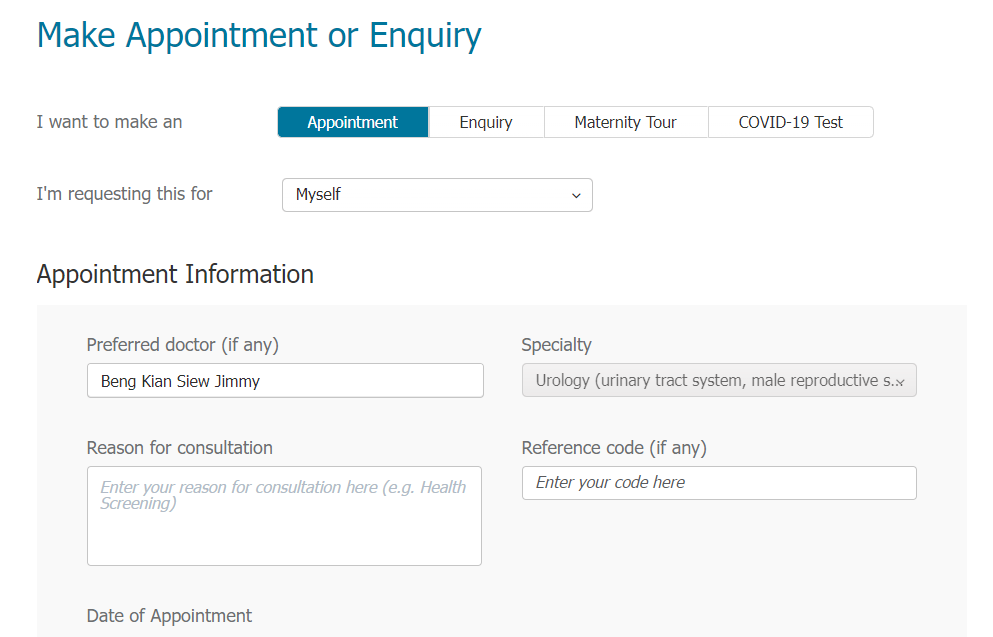This screenshot has height=637, width=993.
Task: Click the "I want to make an" label
Action: pyautogui.click(x=110, y=122)
